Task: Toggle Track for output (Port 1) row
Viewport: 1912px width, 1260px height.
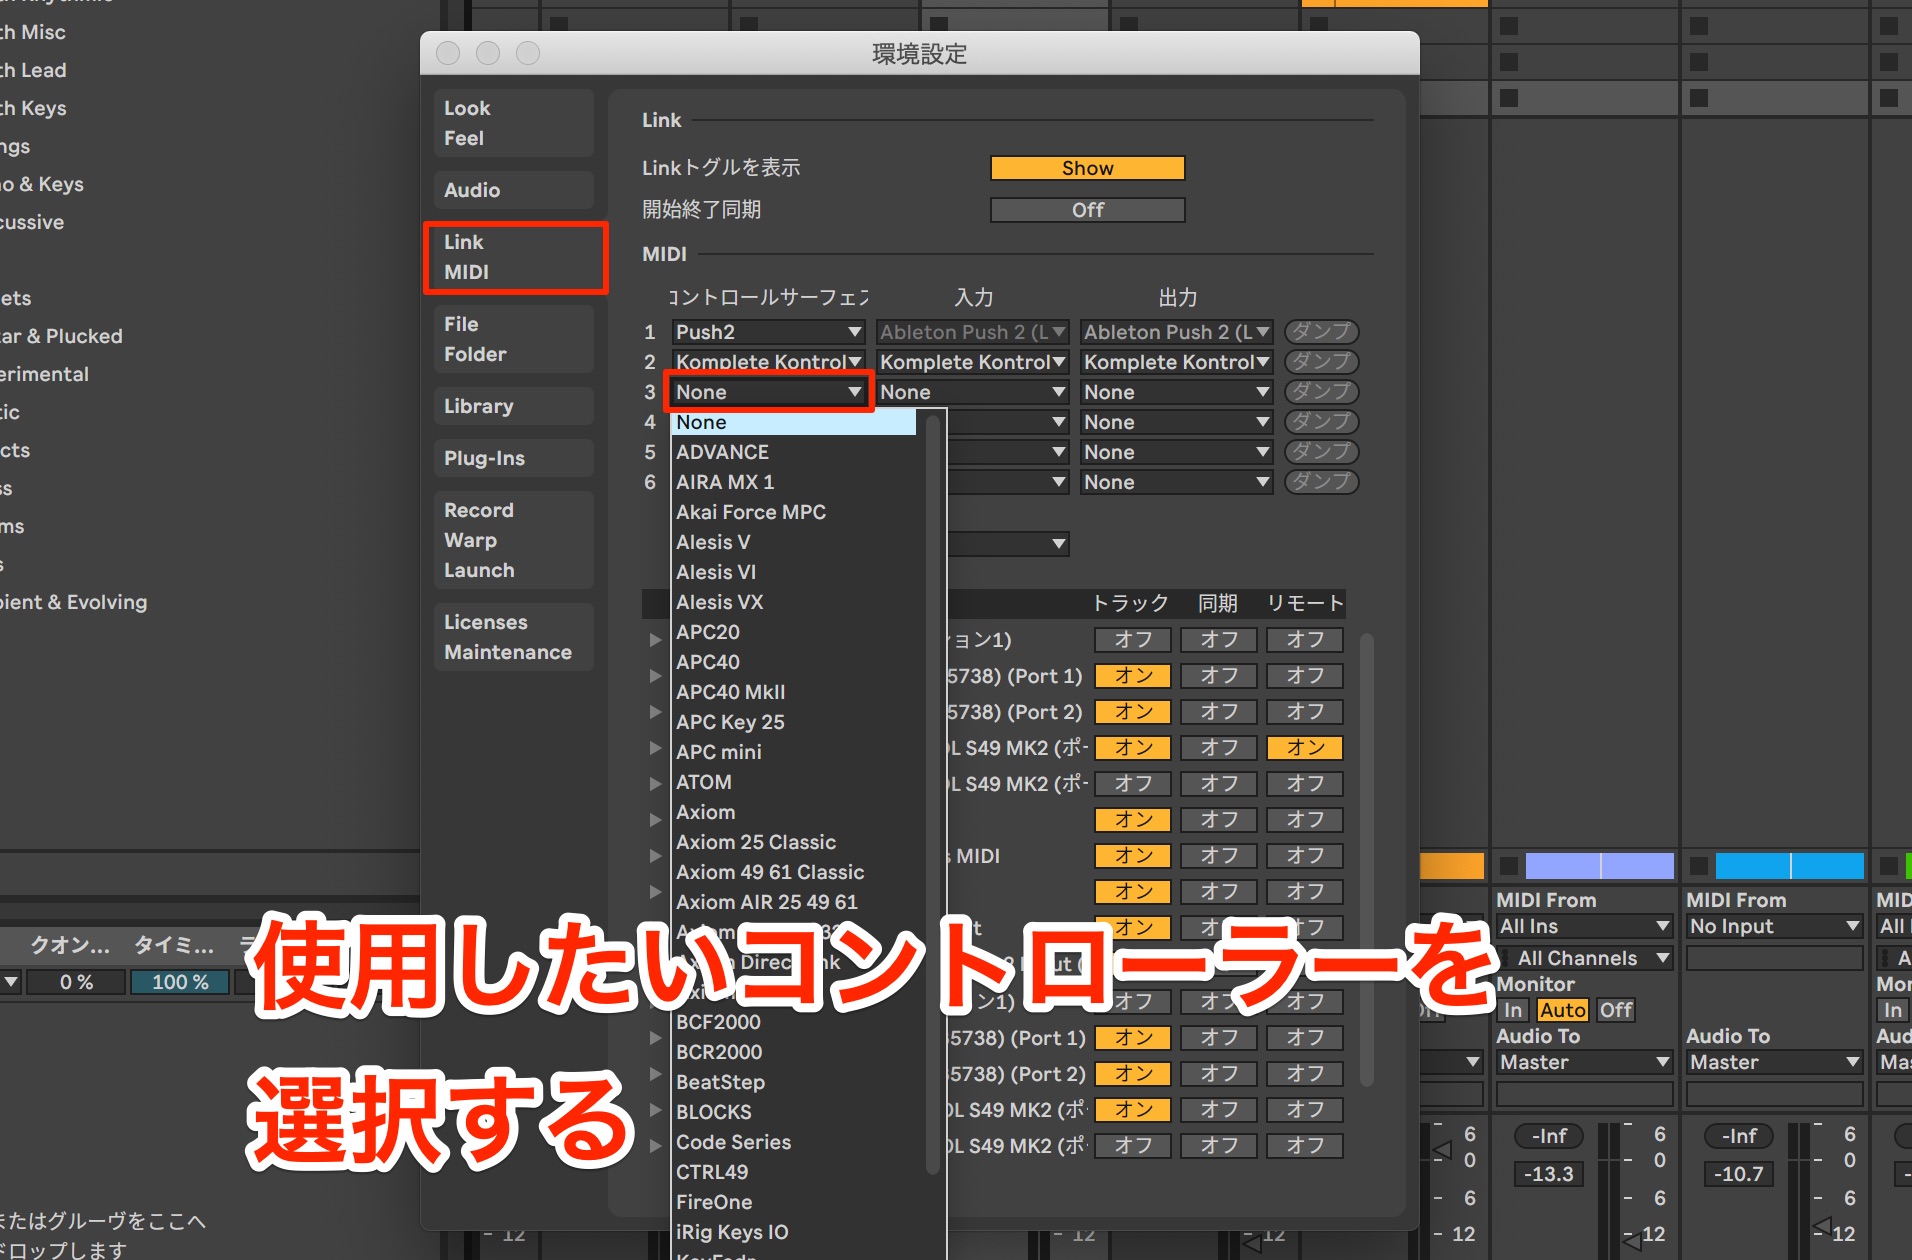Action: point(1133,1038)
